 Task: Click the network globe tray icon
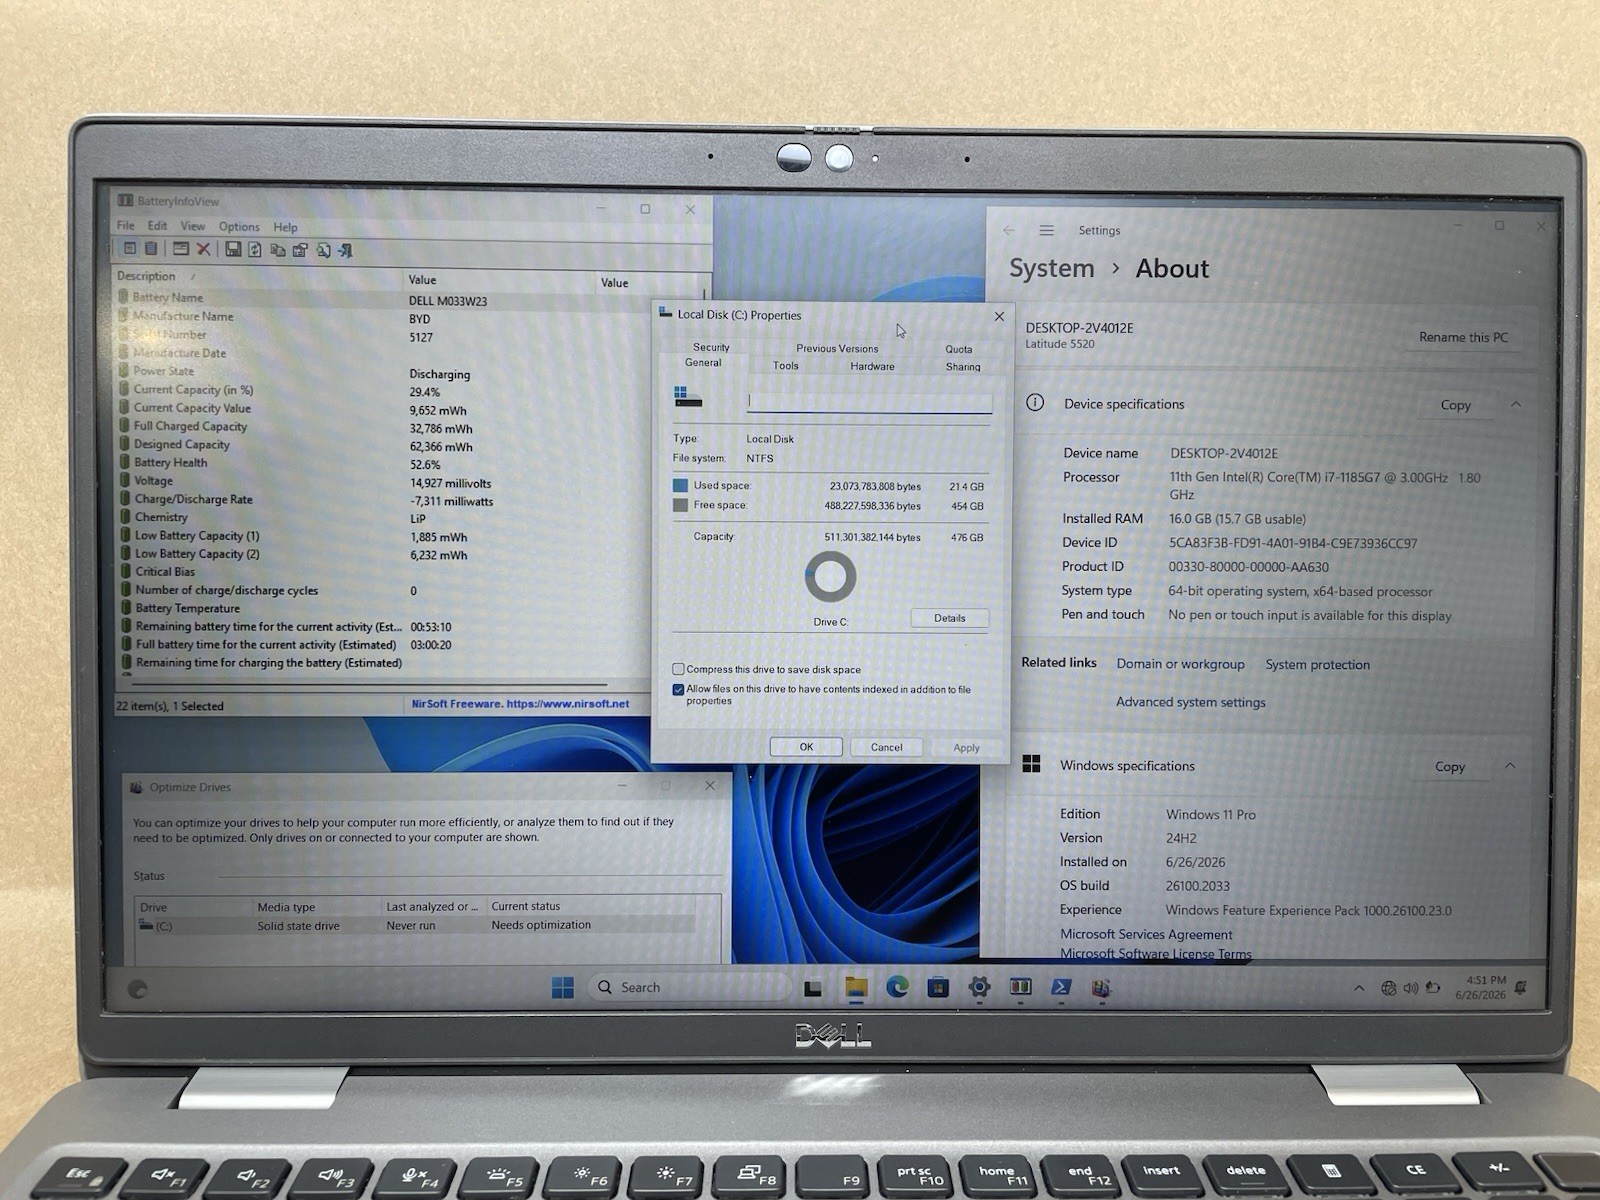tap(1389, 988)
